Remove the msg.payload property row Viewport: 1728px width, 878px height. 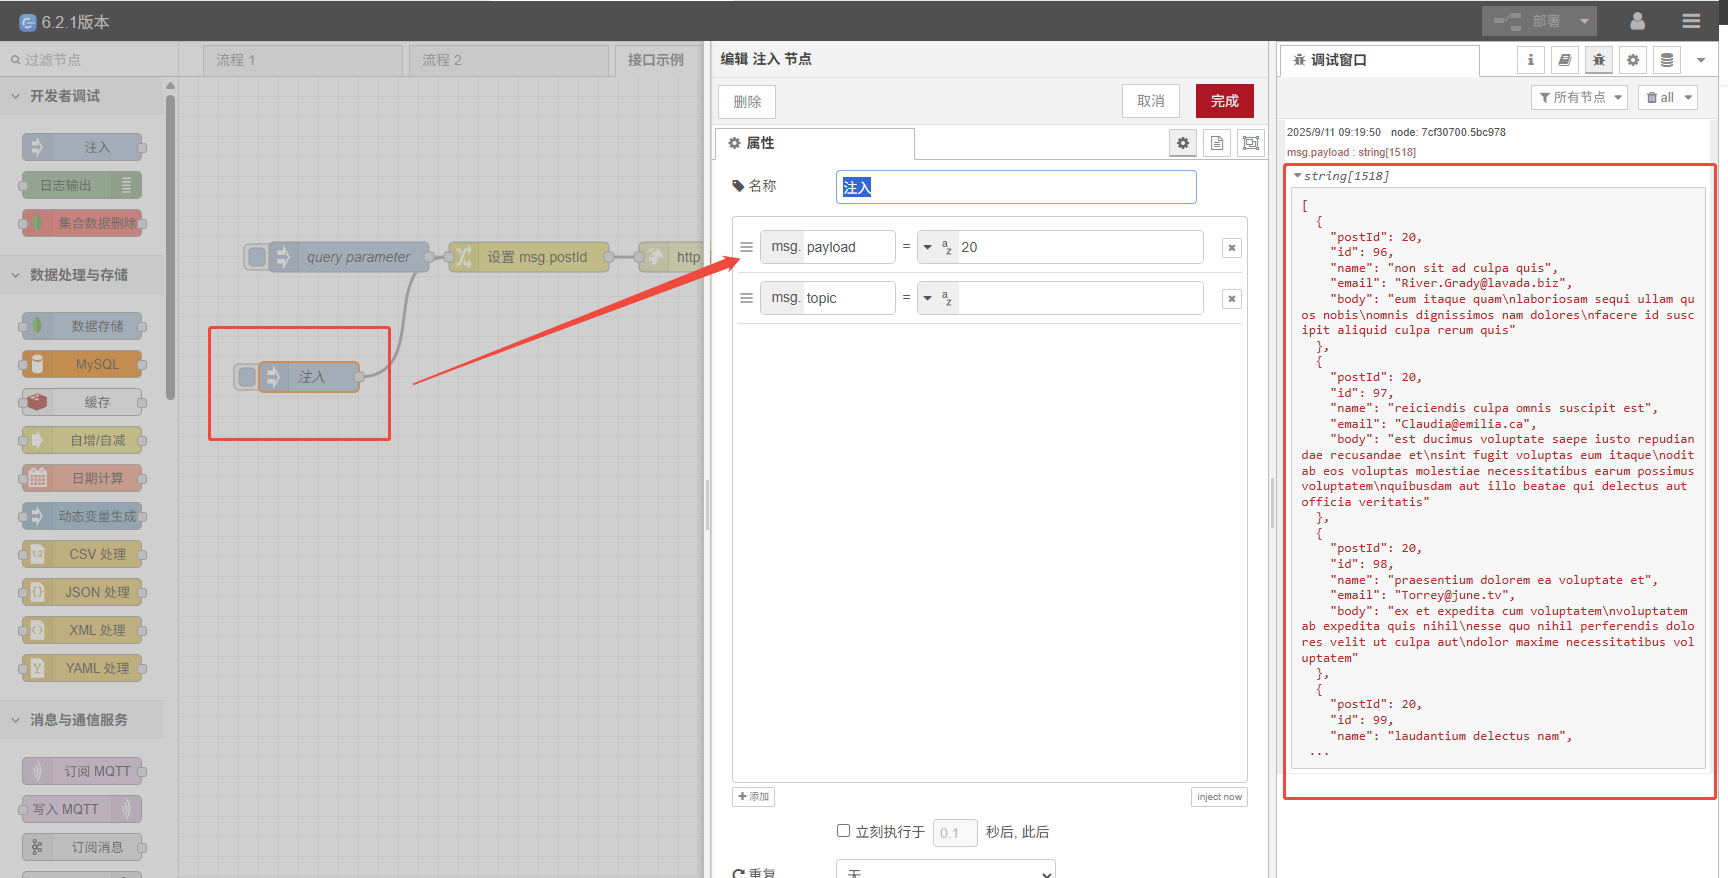click(x=1232, y=247)
